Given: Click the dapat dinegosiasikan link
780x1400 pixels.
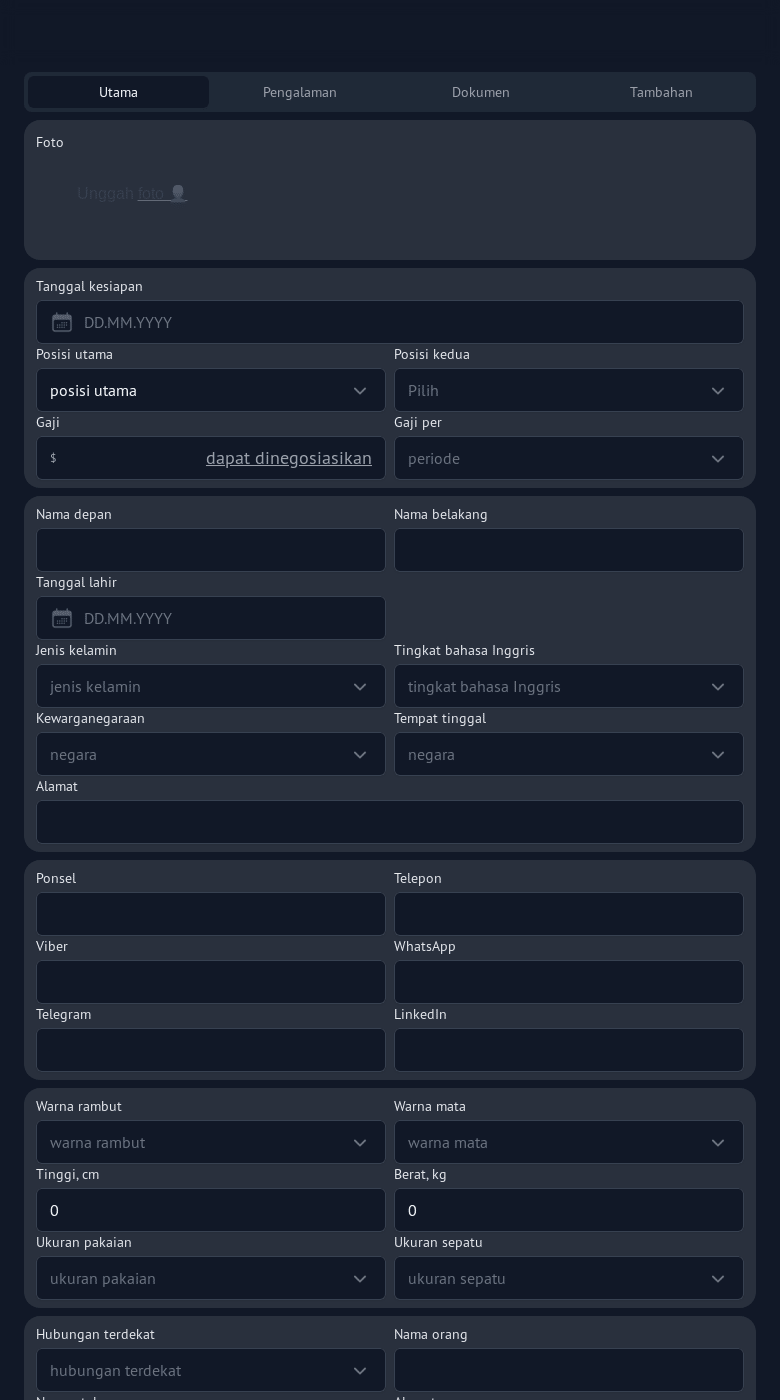Looking at the screenshot, I should click(289, 458).
